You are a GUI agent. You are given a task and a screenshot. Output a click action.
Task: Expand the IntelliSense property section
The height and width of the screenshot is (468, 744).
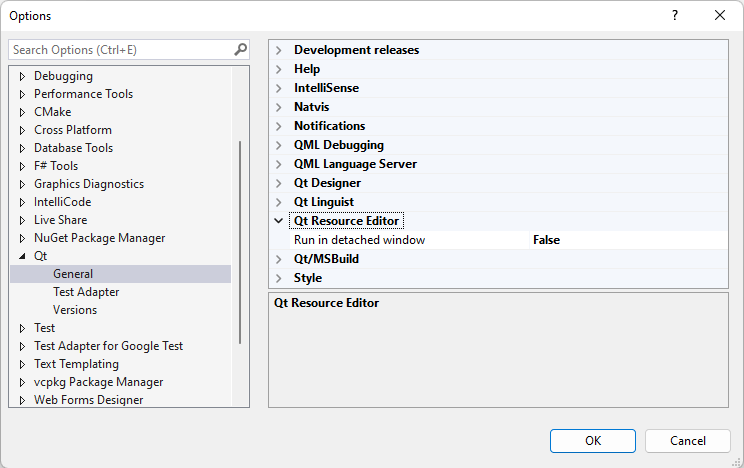[x=279, y=88]
